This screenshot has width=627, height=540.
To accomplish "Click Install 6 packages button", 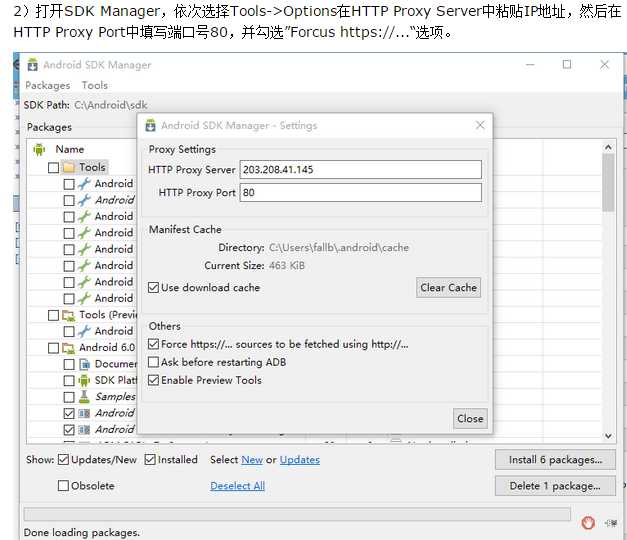I will (x=555, y=460).
